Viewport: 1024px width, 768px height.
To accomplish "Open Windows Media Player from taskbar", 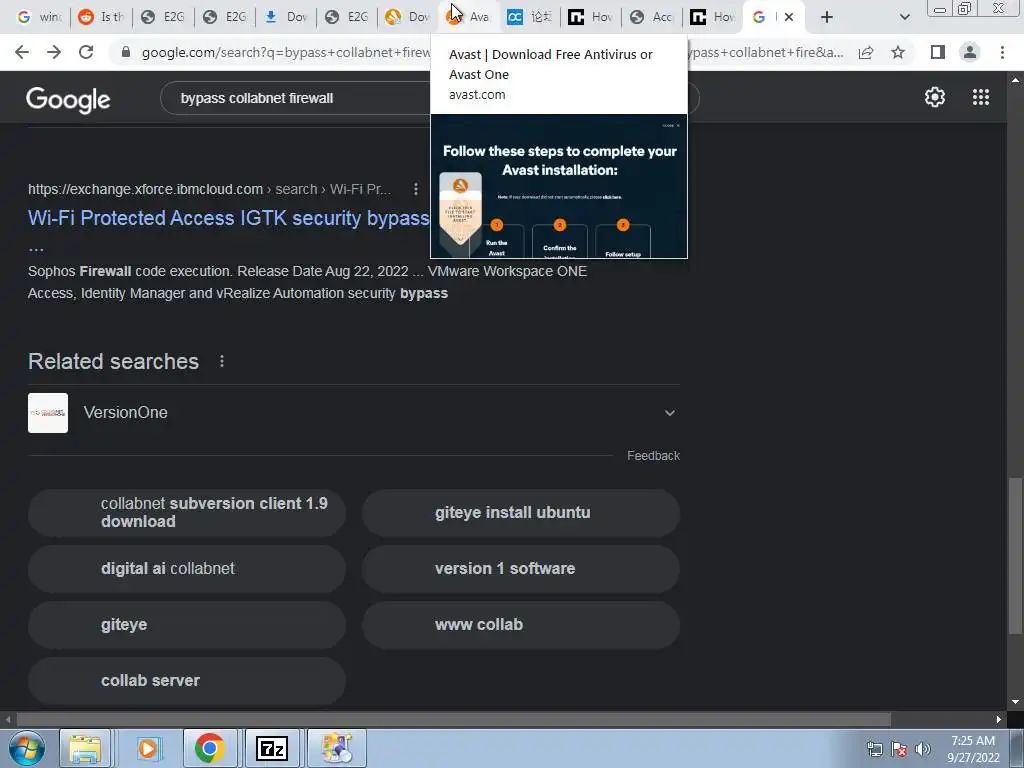I will point(148,748).
